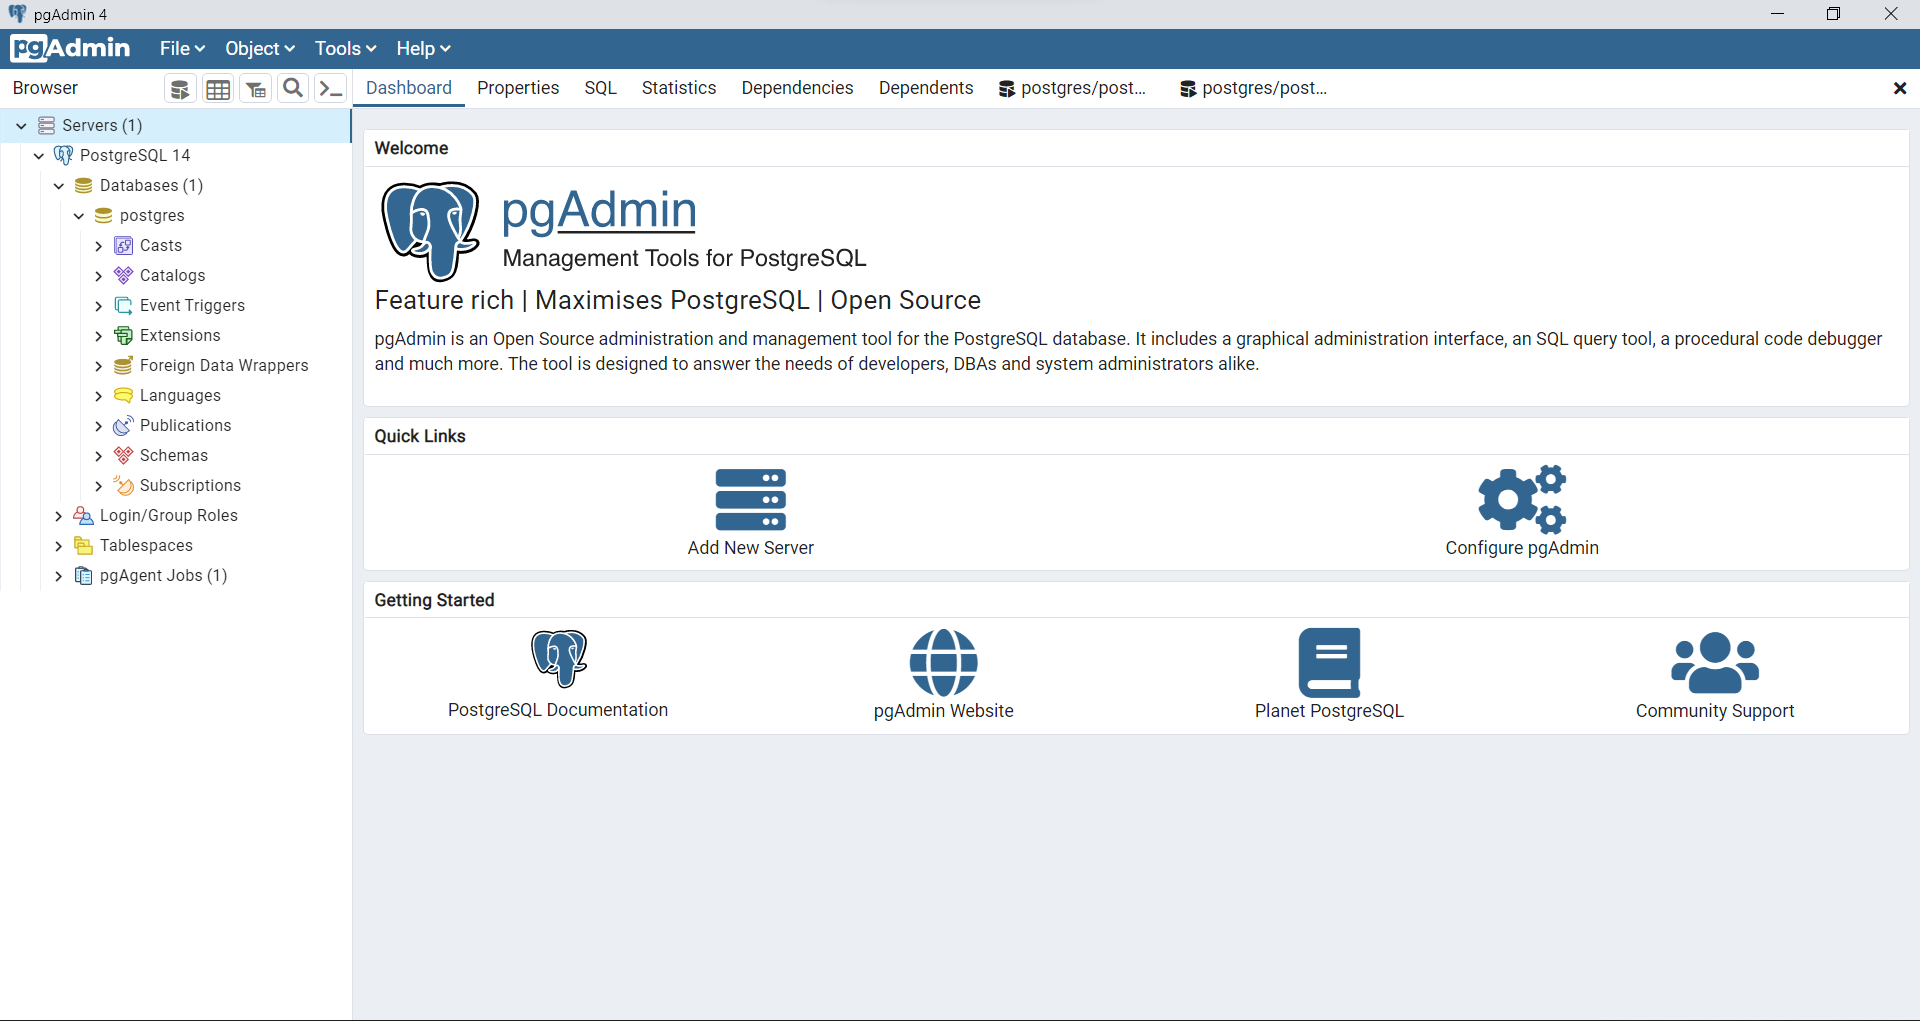Viewport: 1920px width, 1021px height.
Task: Click the PostgreSQL 14 elephant icon
Action: (x=63, y=155)
